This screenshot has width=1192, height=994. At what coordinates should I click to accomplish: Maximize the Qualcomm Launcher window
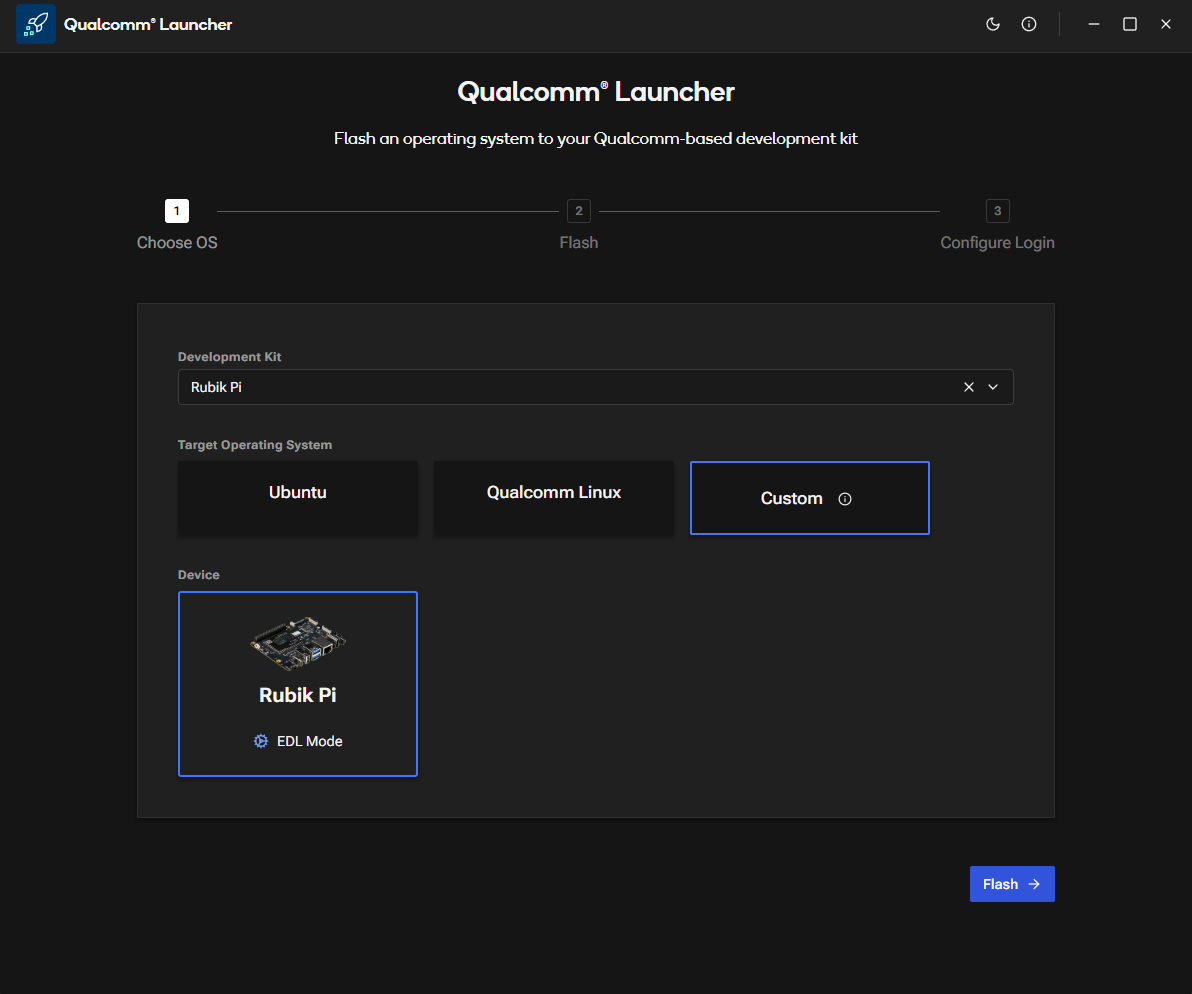click(1130, 24)
